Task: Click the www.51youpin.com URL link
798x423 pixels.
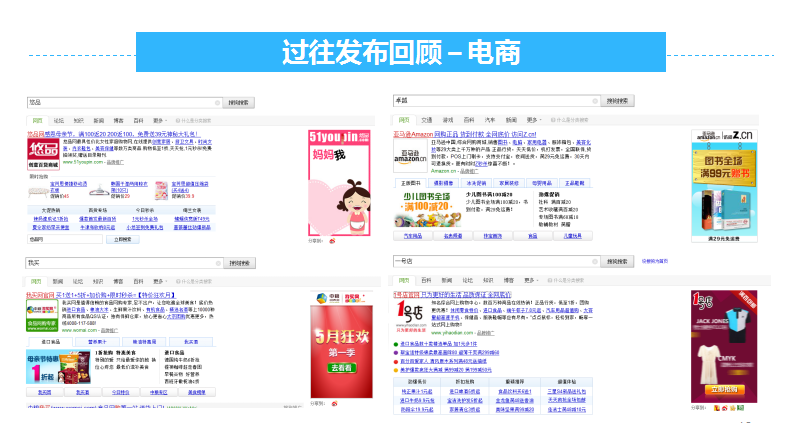Action: click(x=82, y=162)
